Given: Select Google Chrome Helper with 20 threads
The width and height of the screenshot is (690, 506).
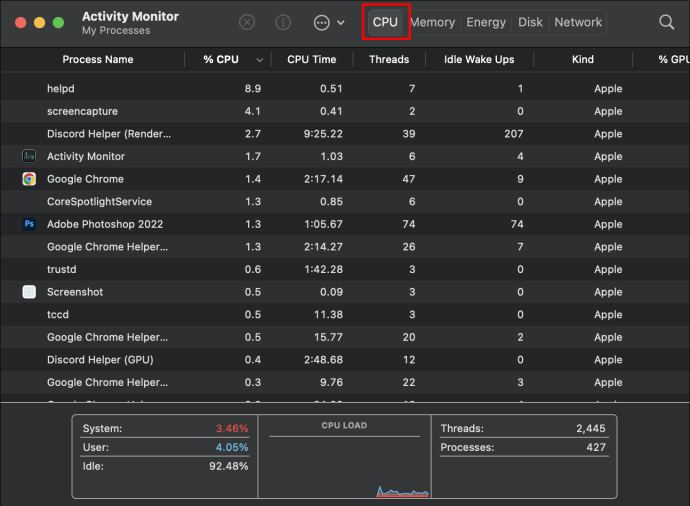Looking at the screenshot, I should pos(345,337).
